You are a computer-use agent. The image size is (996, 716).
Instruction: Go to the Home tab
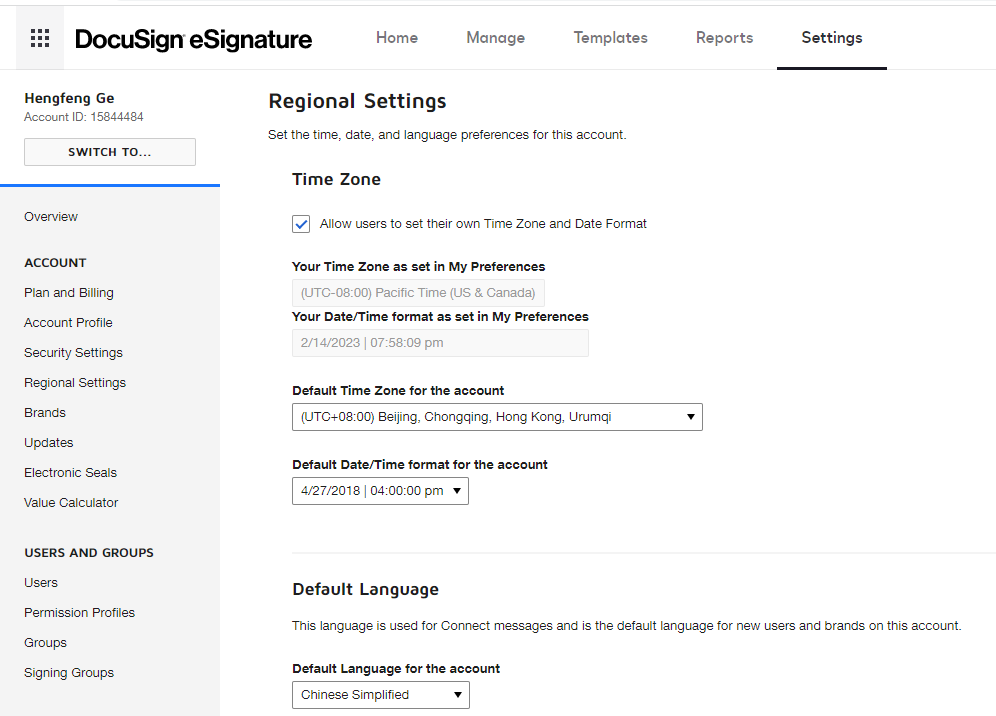tap(397, 38)
